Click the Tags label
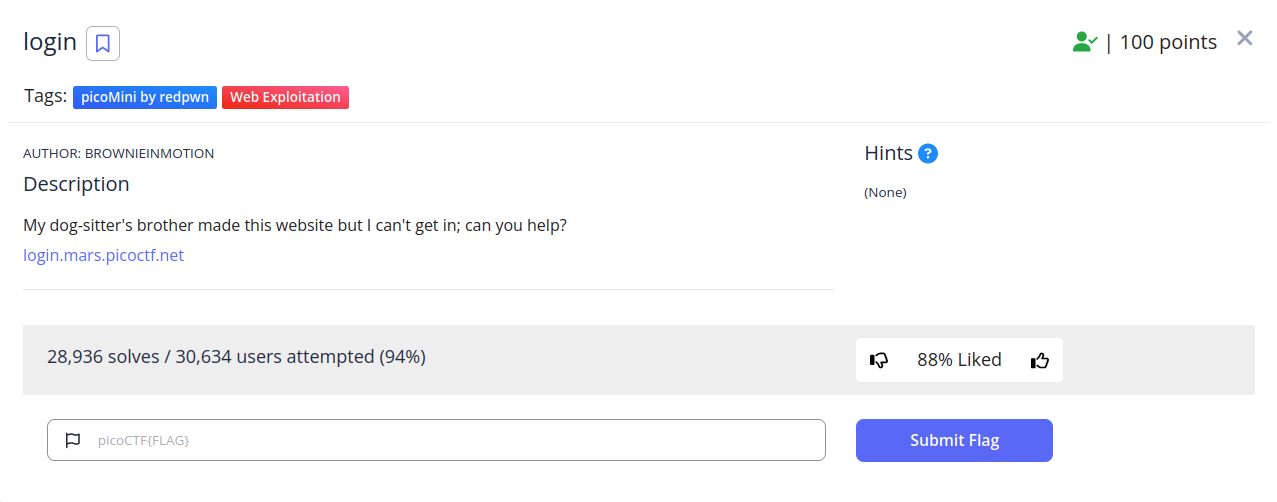 click(45, 96)
